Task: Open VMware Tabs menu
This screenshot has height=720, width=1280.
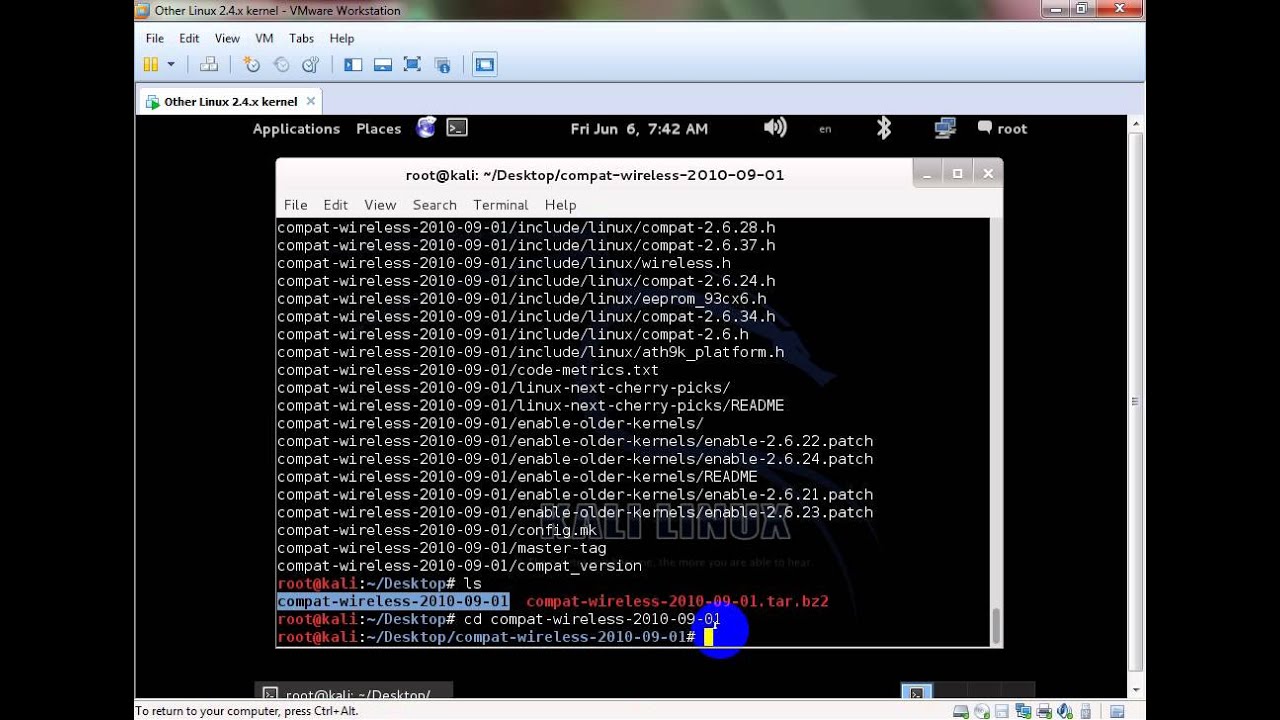Action: click(x=301, y=38)
